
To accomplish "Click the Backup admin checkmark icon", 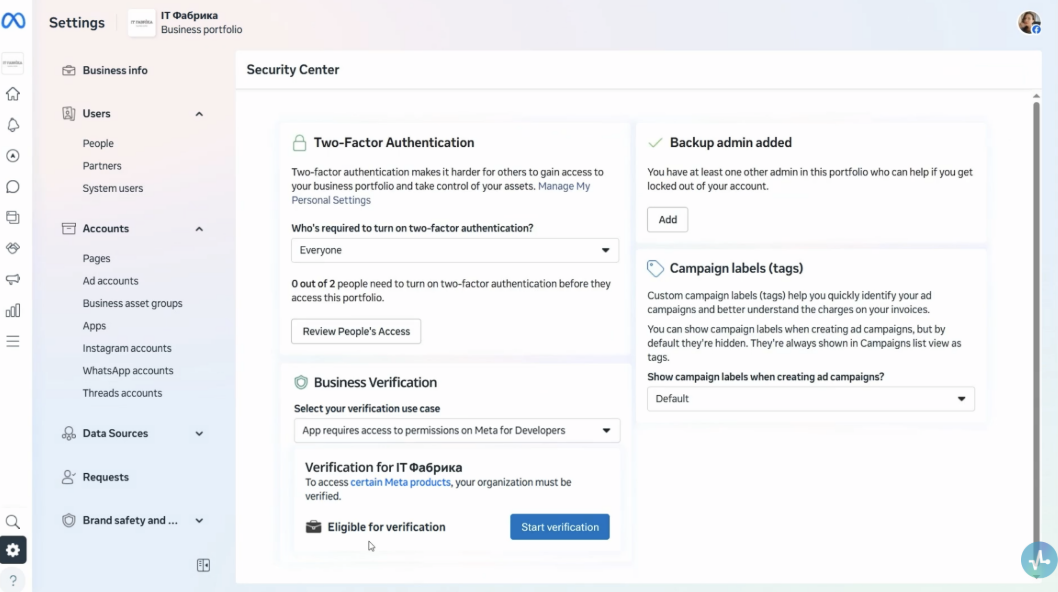I will click(655, 142).
